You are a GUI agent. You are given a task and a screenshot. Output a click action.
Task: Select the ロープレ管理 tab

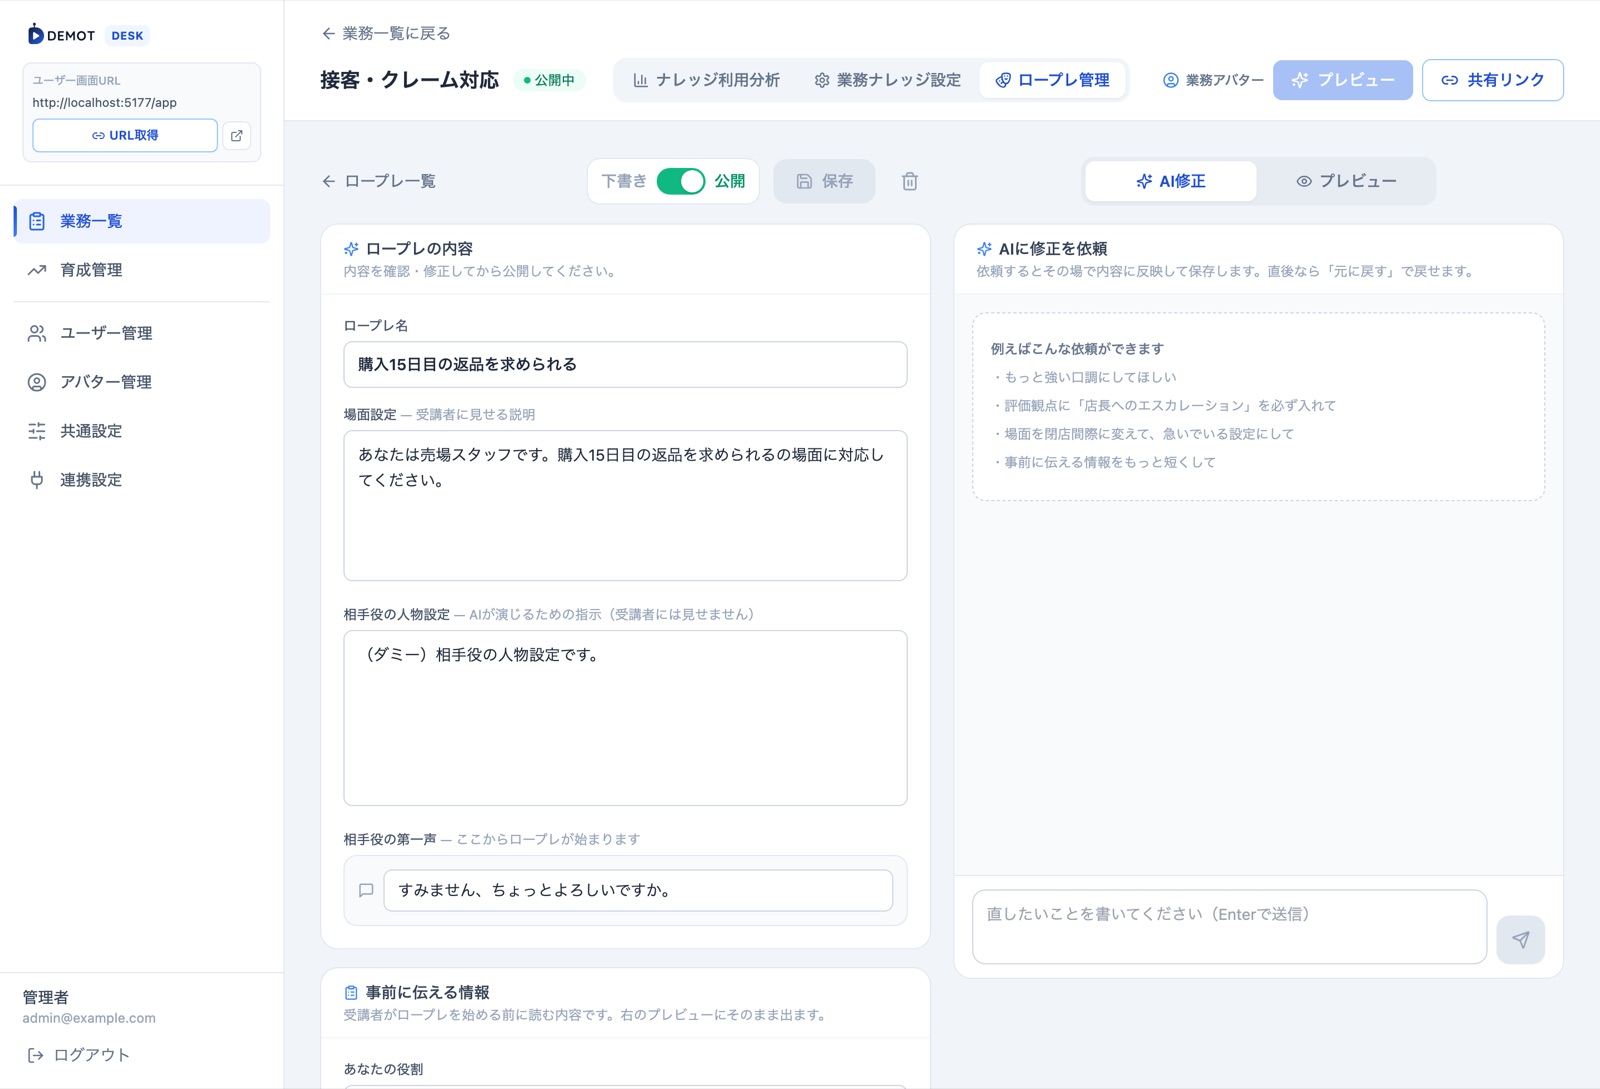(x=1052, y=80)
